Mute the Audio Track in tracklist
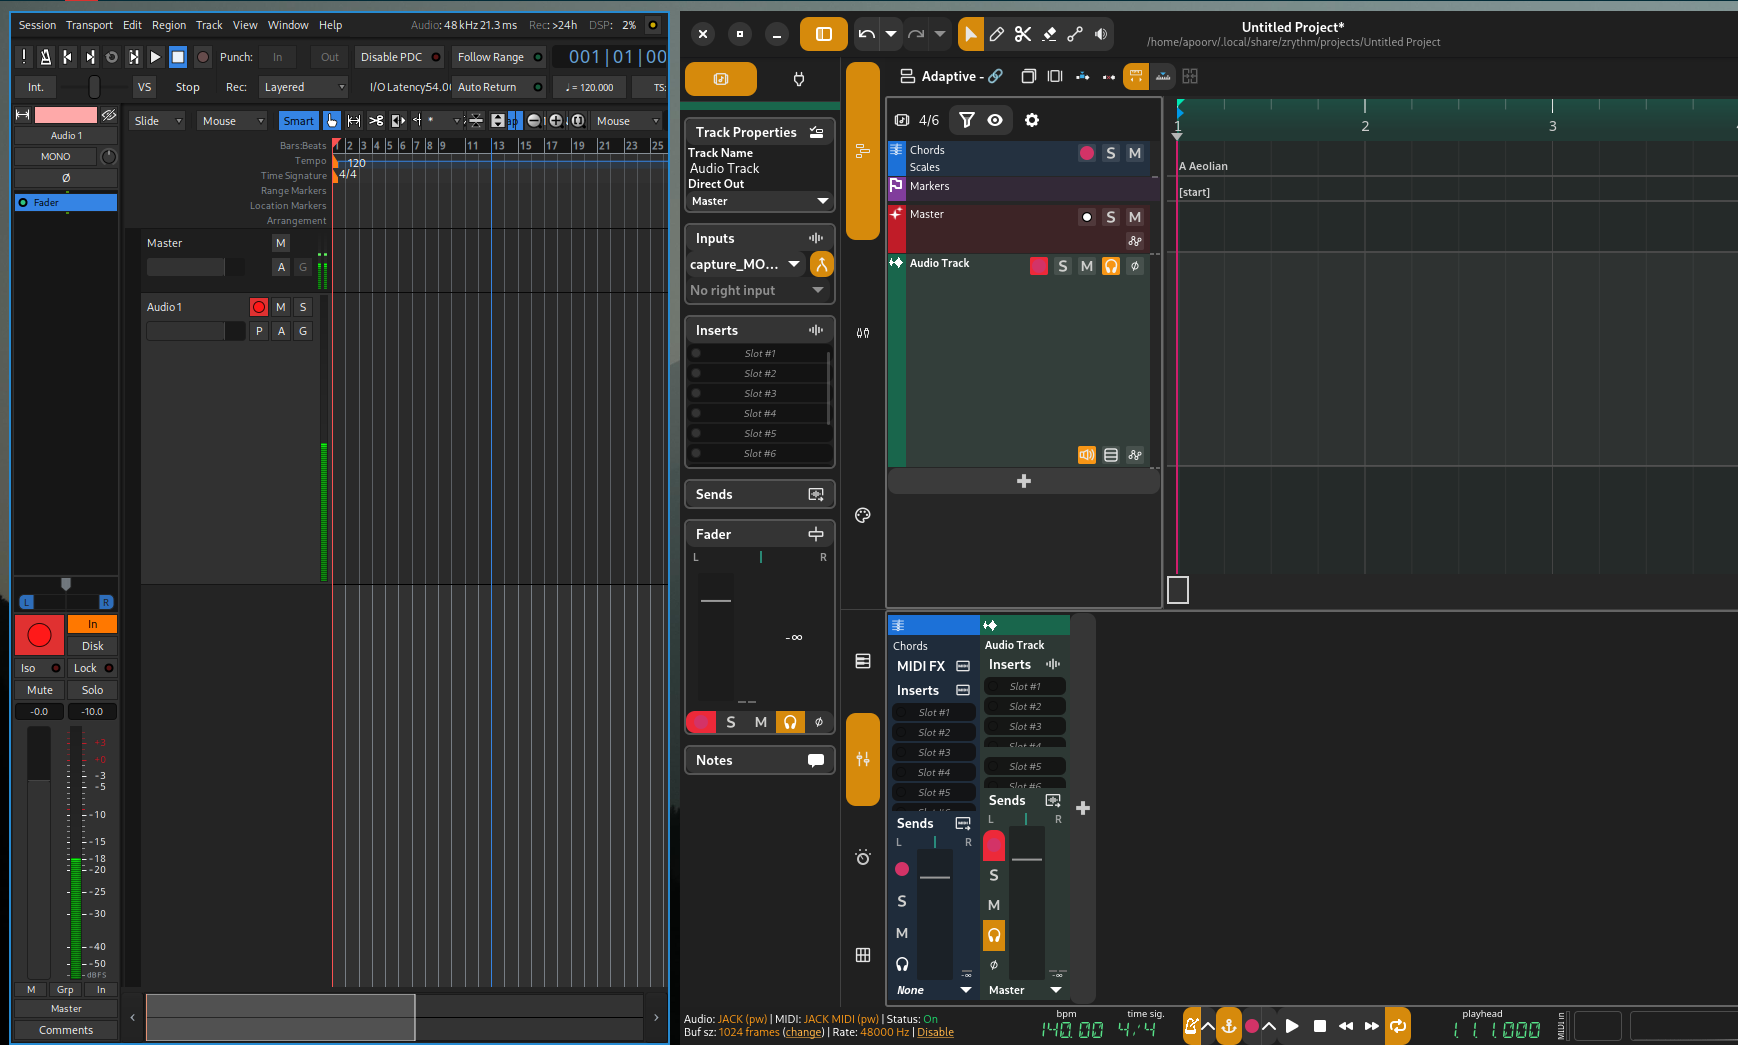 coord(1086,266)
